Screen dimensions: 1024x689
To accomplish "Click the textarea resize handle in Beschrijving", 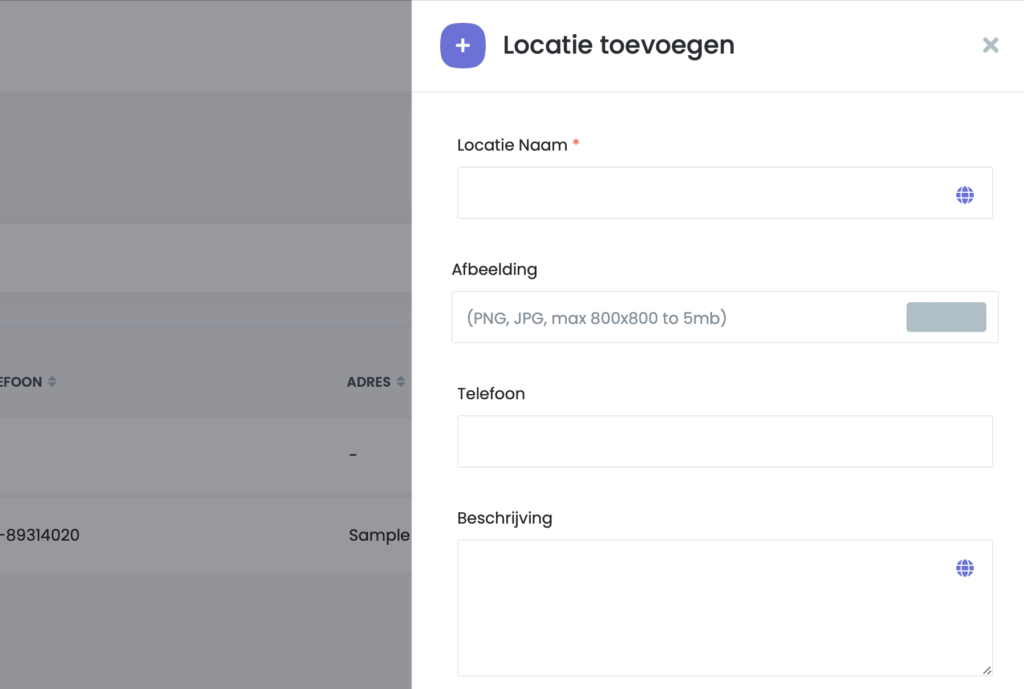I will (986, 670).
